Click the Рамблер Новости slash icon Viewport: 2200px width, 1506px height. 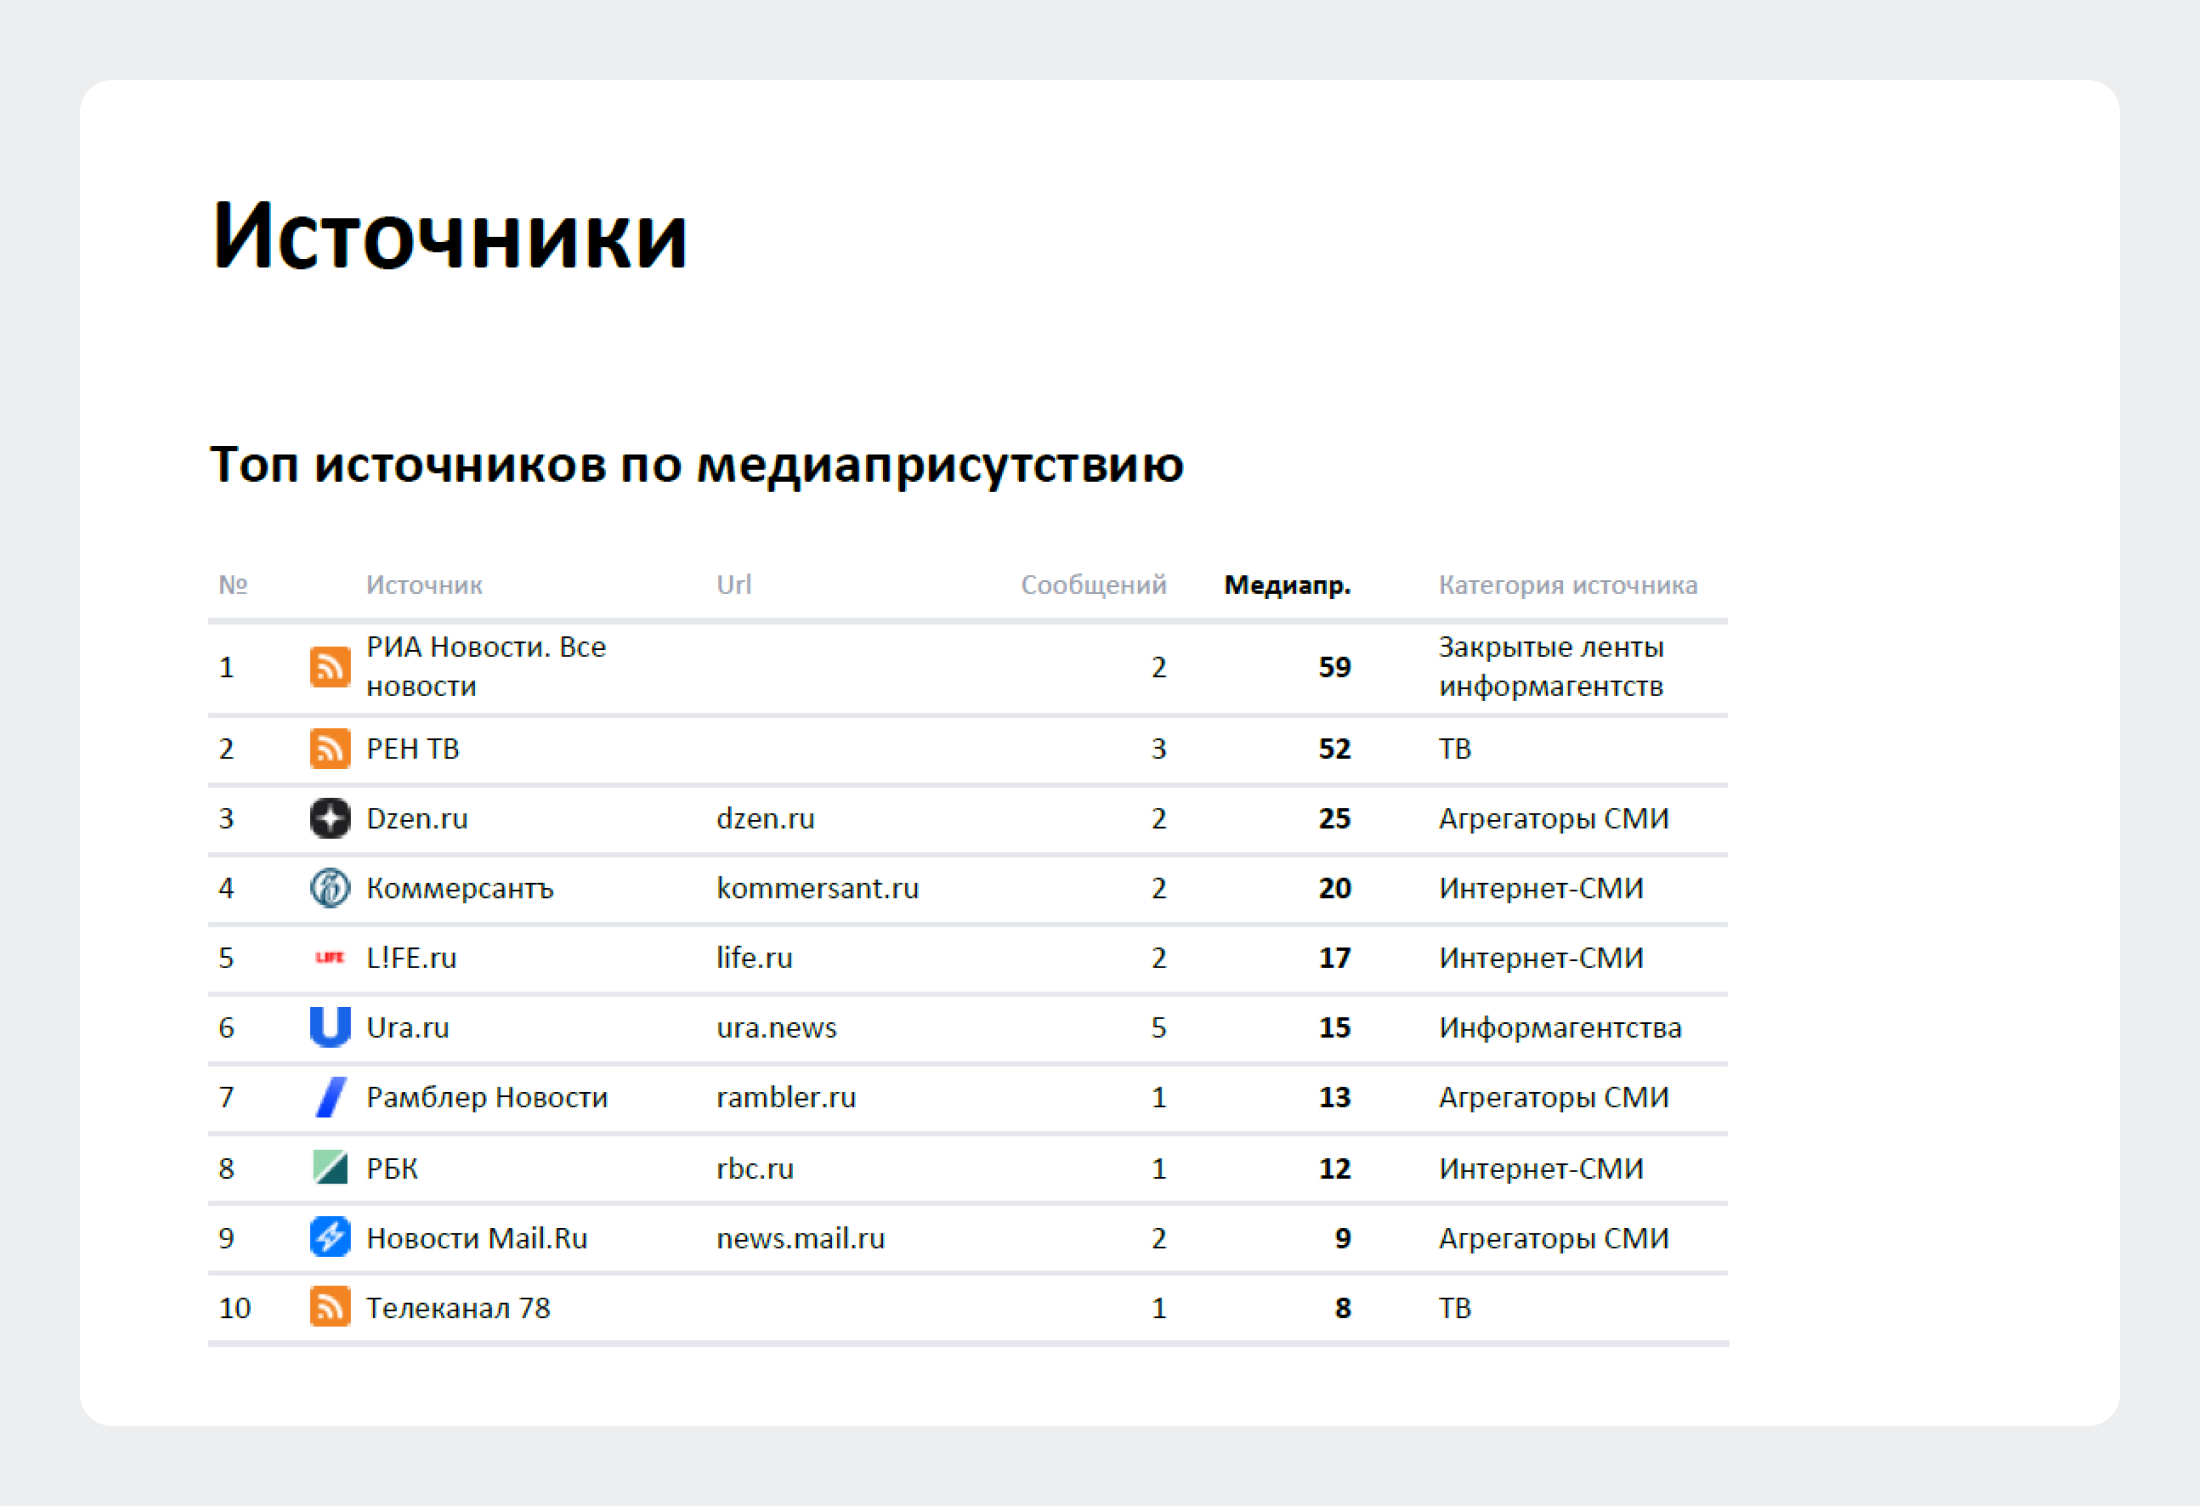click(330, 1097)
